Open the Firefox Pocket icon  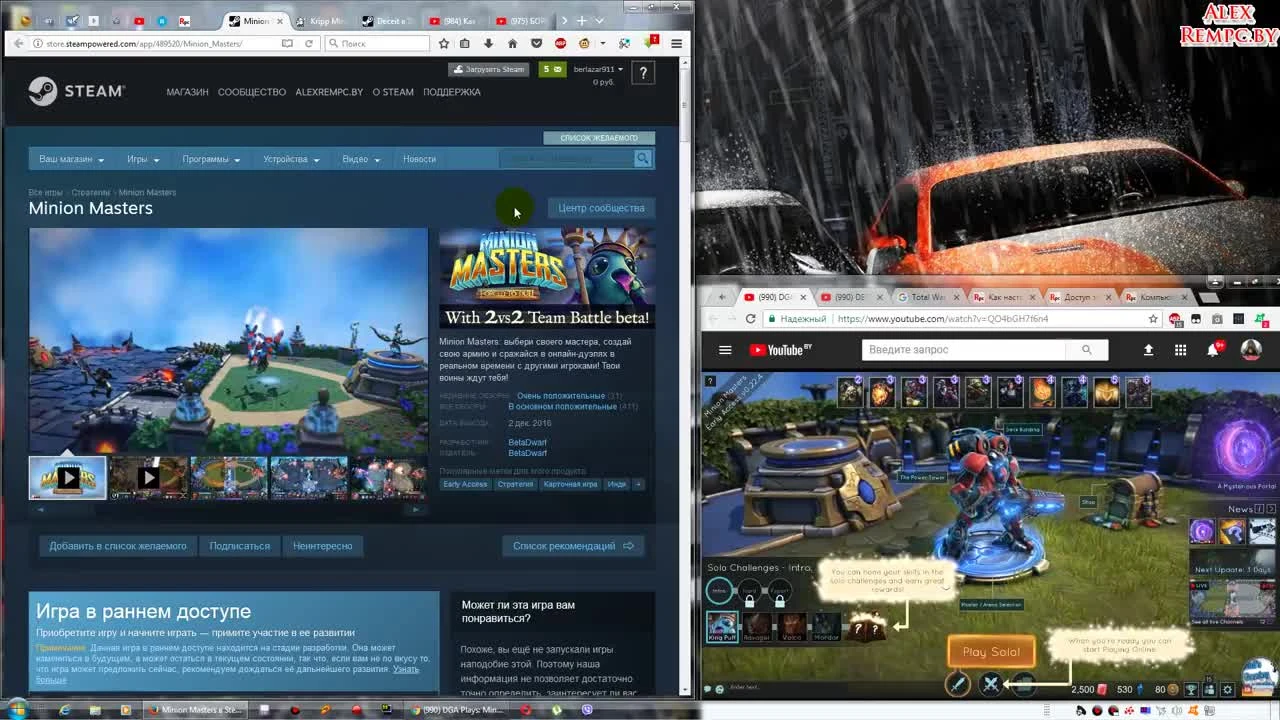[536, 43]
